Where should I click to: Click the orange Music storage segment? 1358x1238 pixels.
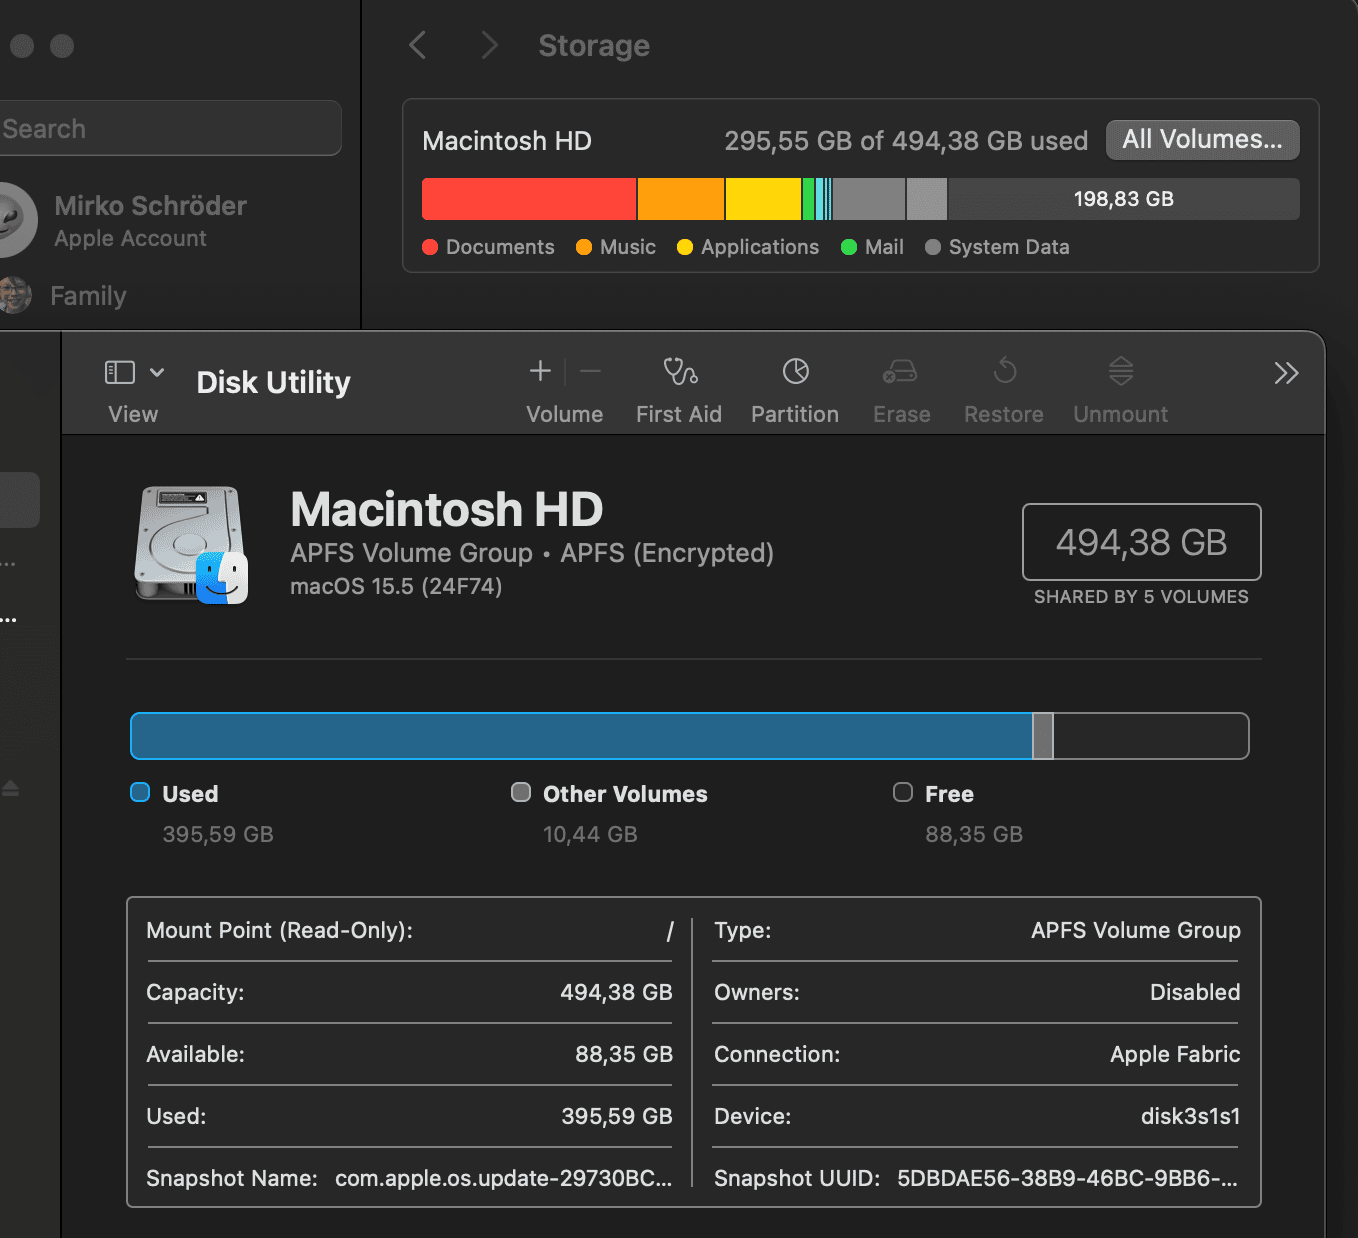pyautogui.click(x=680, y=199)
